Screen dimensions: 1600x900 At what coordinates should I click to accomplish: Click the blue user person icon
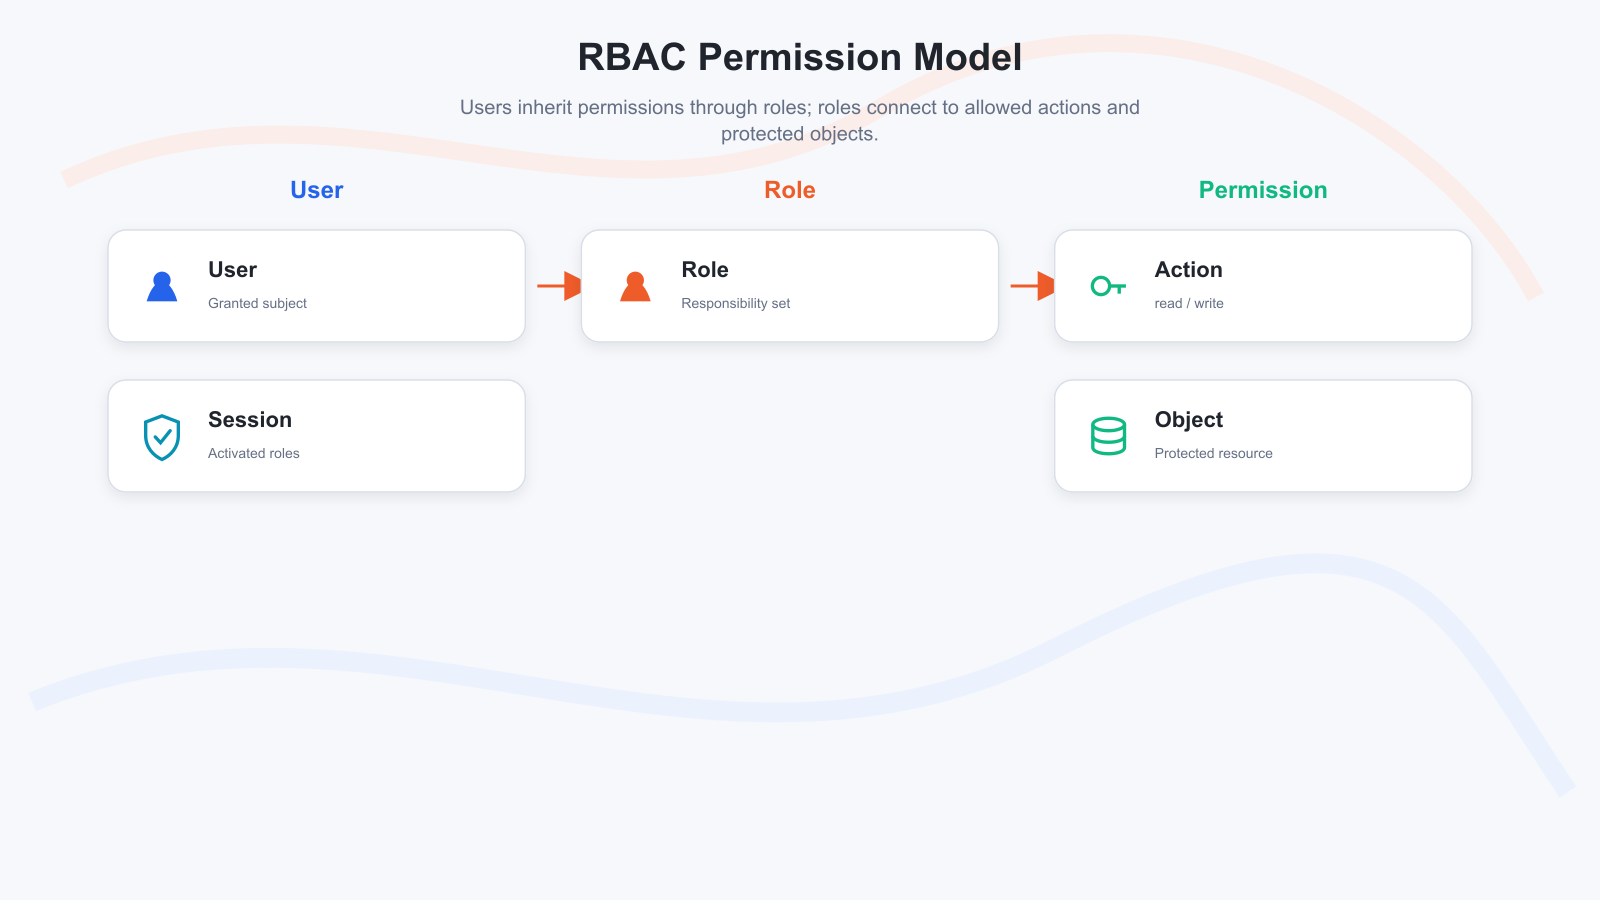click(162, 286)
